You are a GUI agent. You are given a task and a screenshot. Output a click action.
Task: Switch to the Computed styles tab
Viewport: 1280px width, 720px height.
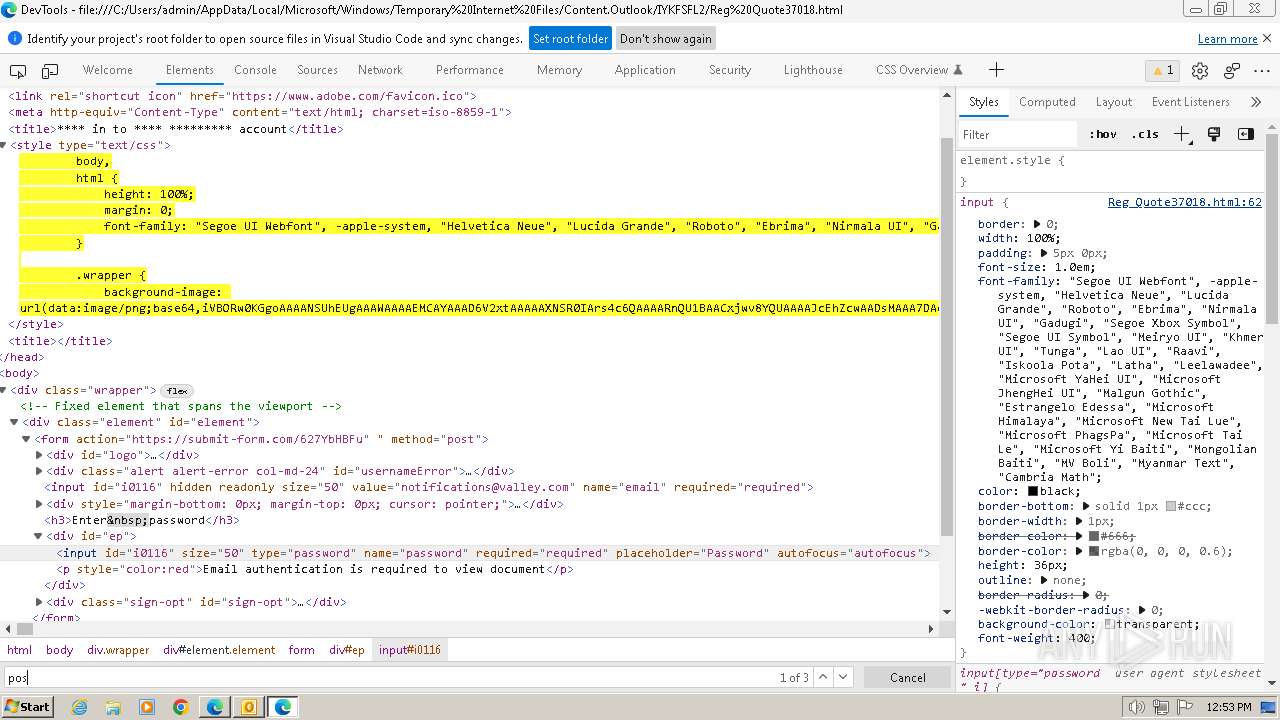[1047, 102]
